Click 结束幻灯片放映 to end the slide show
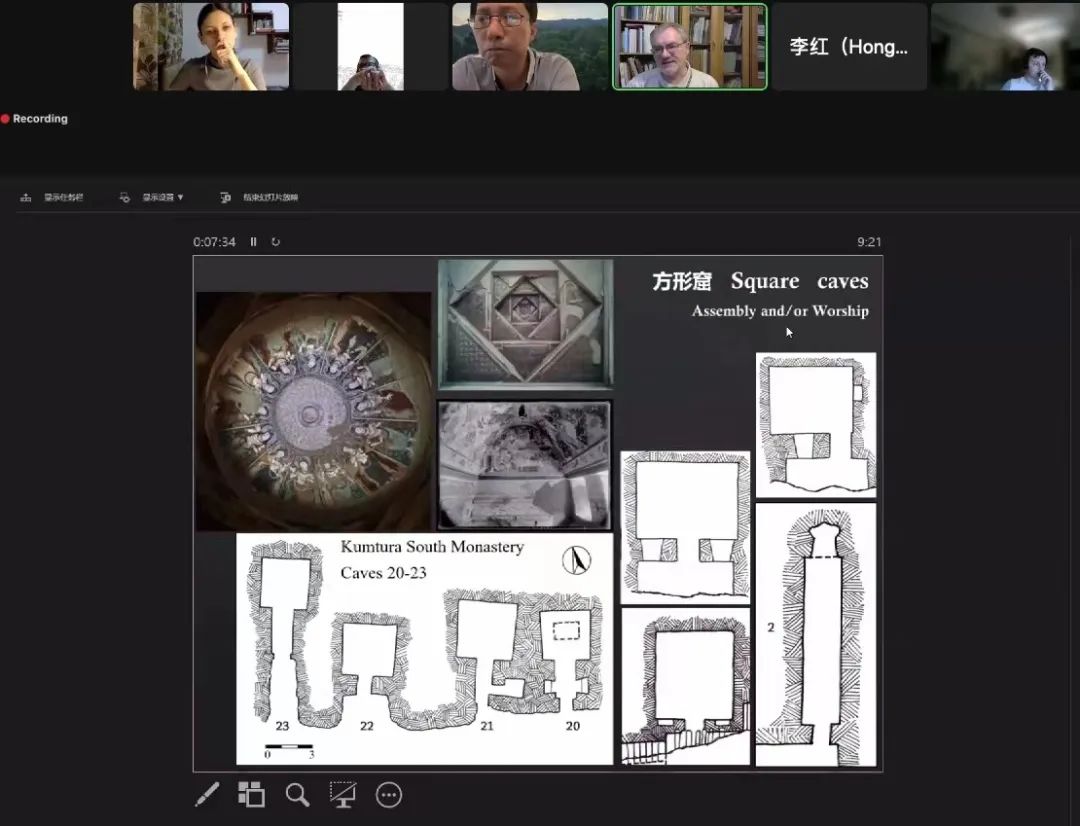This screenshot has width=1080, height=826. coord(260,198)
